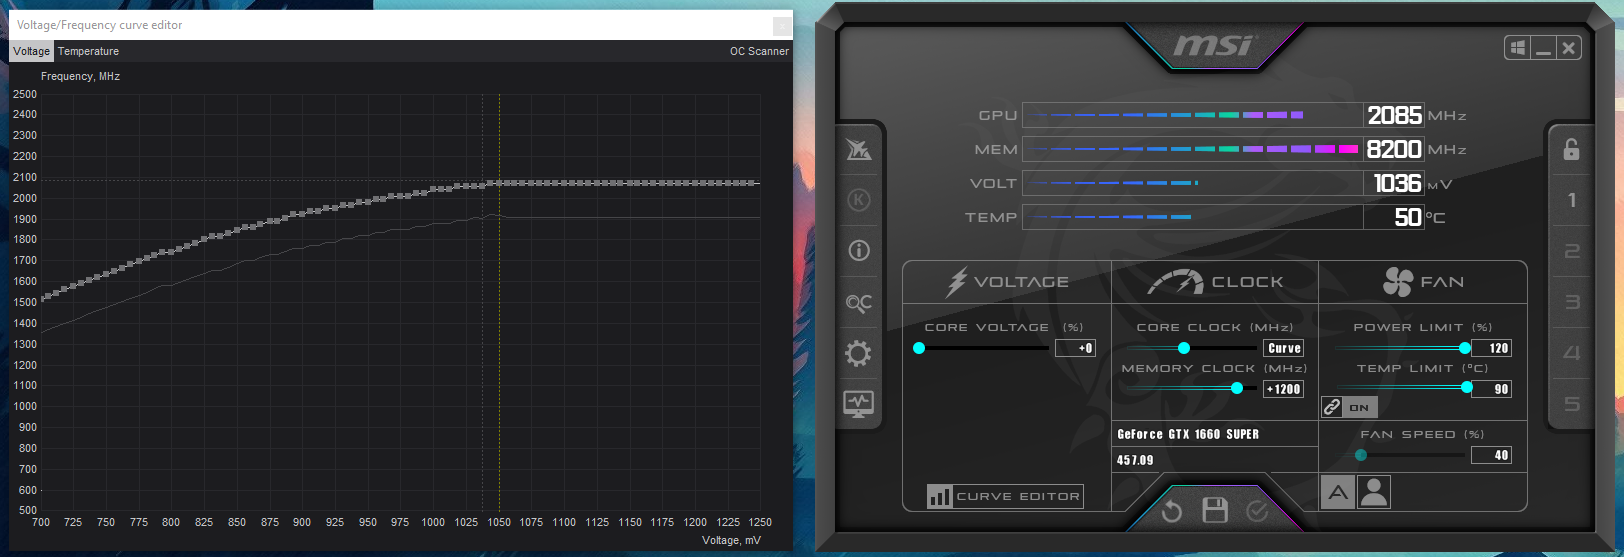Screen dimensions: 1624x557
Task: Open the system information icon
Action: click(859, 251)
